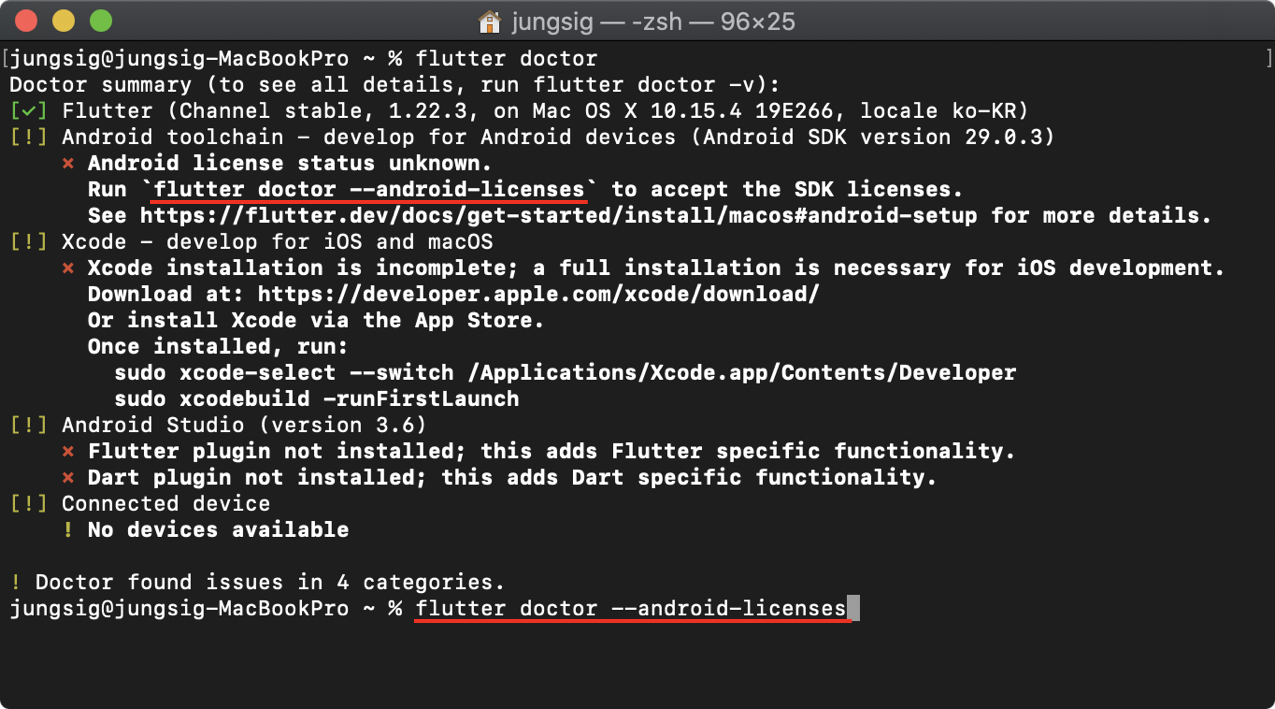Screen dimensions: 1275x709
Task: Click 'Android Studio (version 3.6)' text
Action: [x=244, y=425]
